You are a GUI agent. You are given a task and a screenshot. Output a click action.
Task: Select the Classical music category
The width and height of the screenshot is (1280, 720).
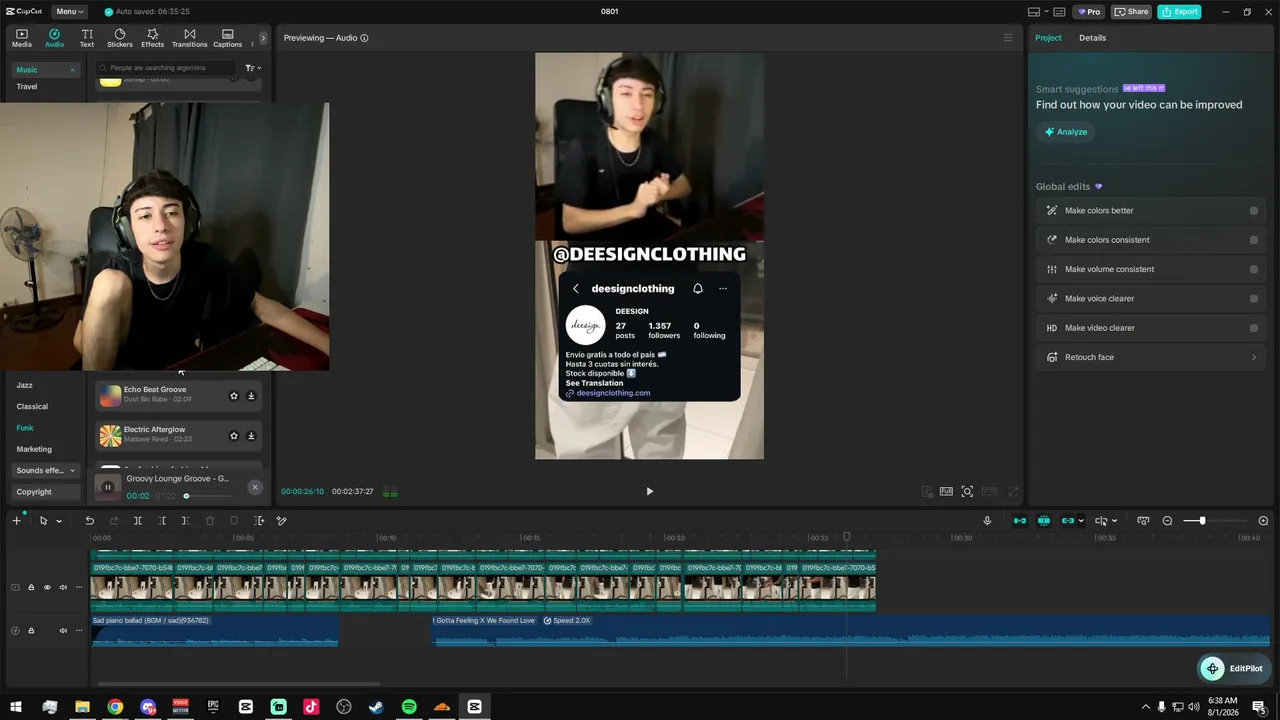coord(32,407)
